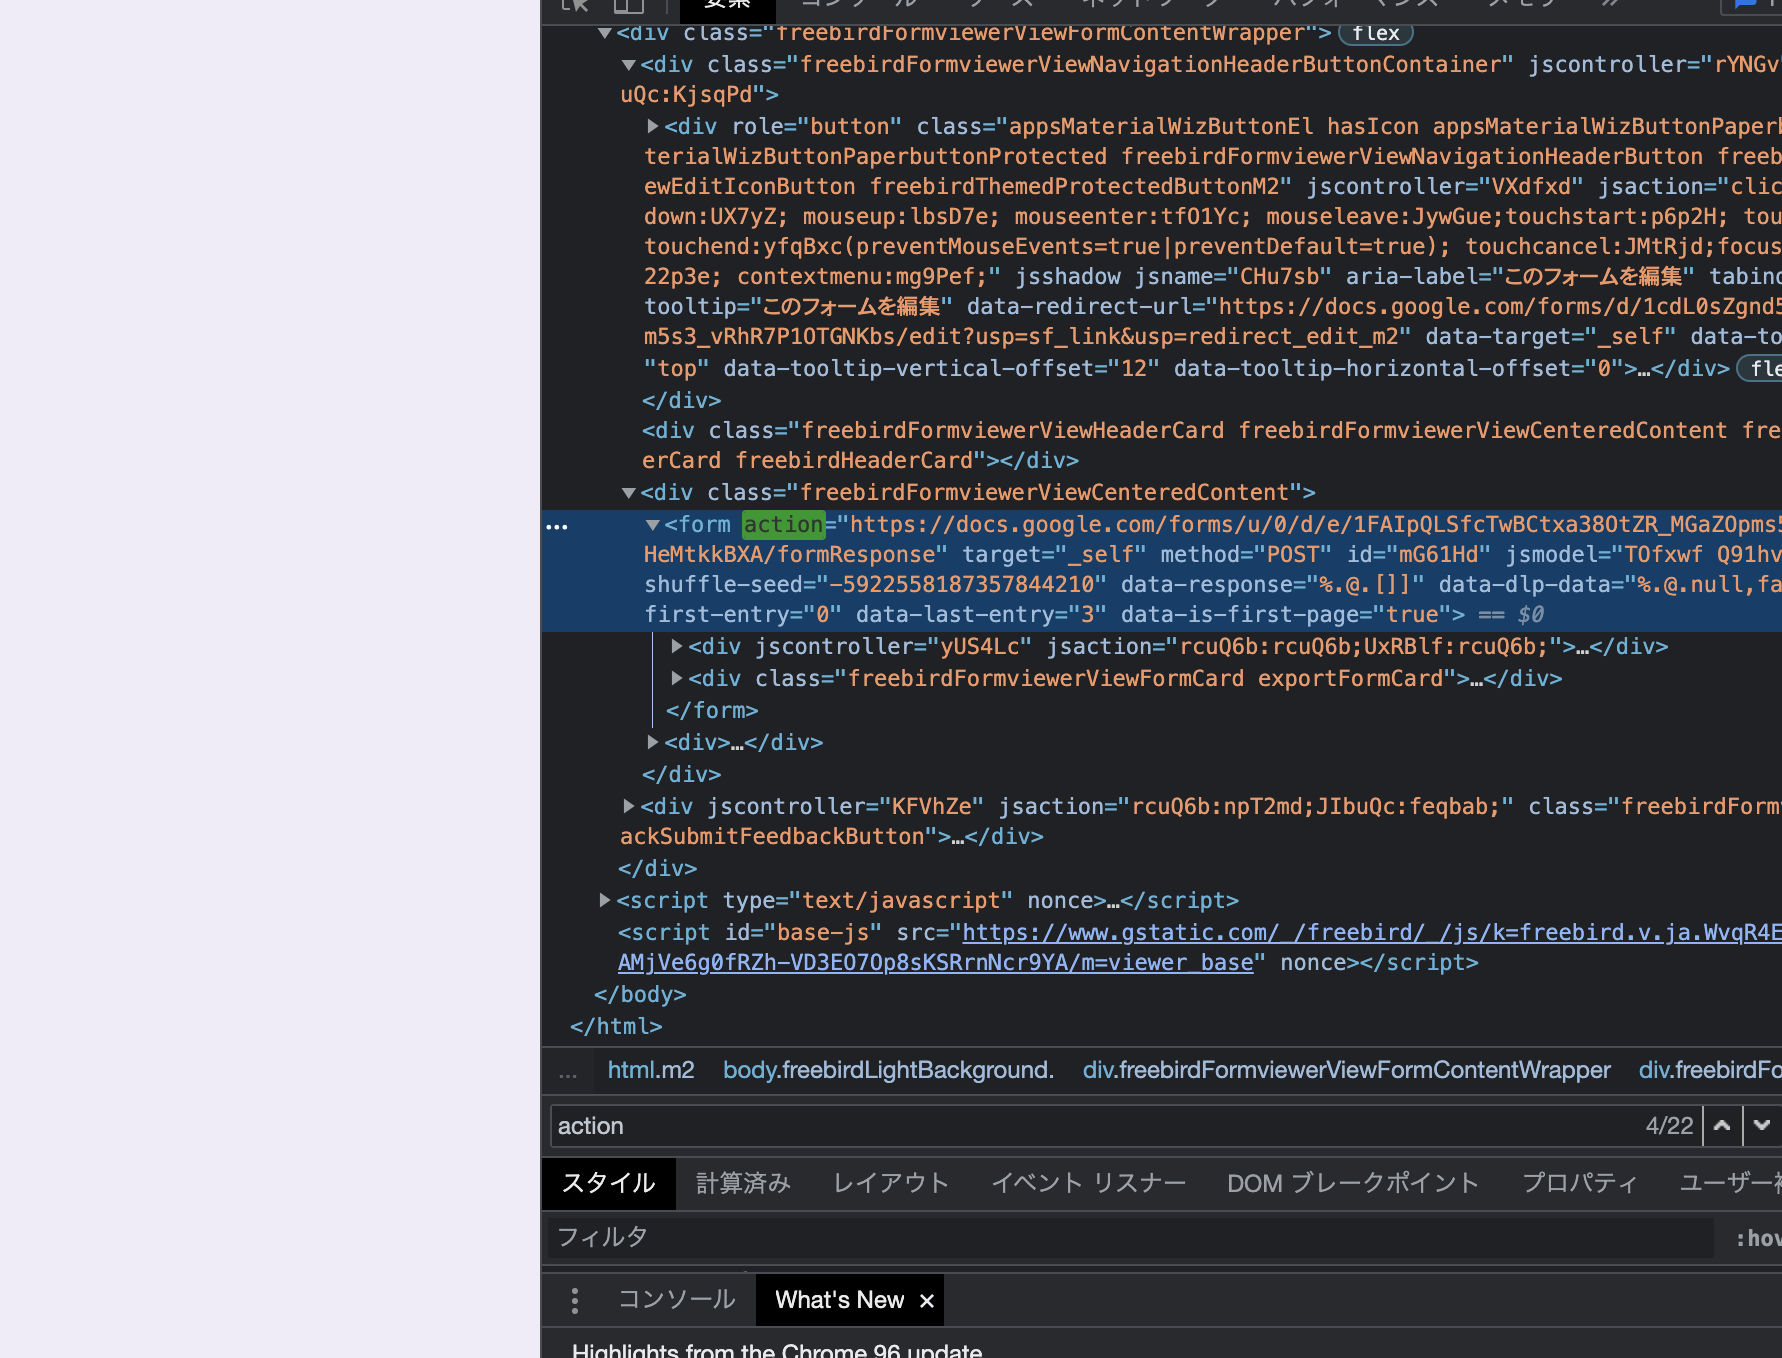Click the 4/22 search result counter
Screen dimensions: 1782x1358
(1669, 1126)
